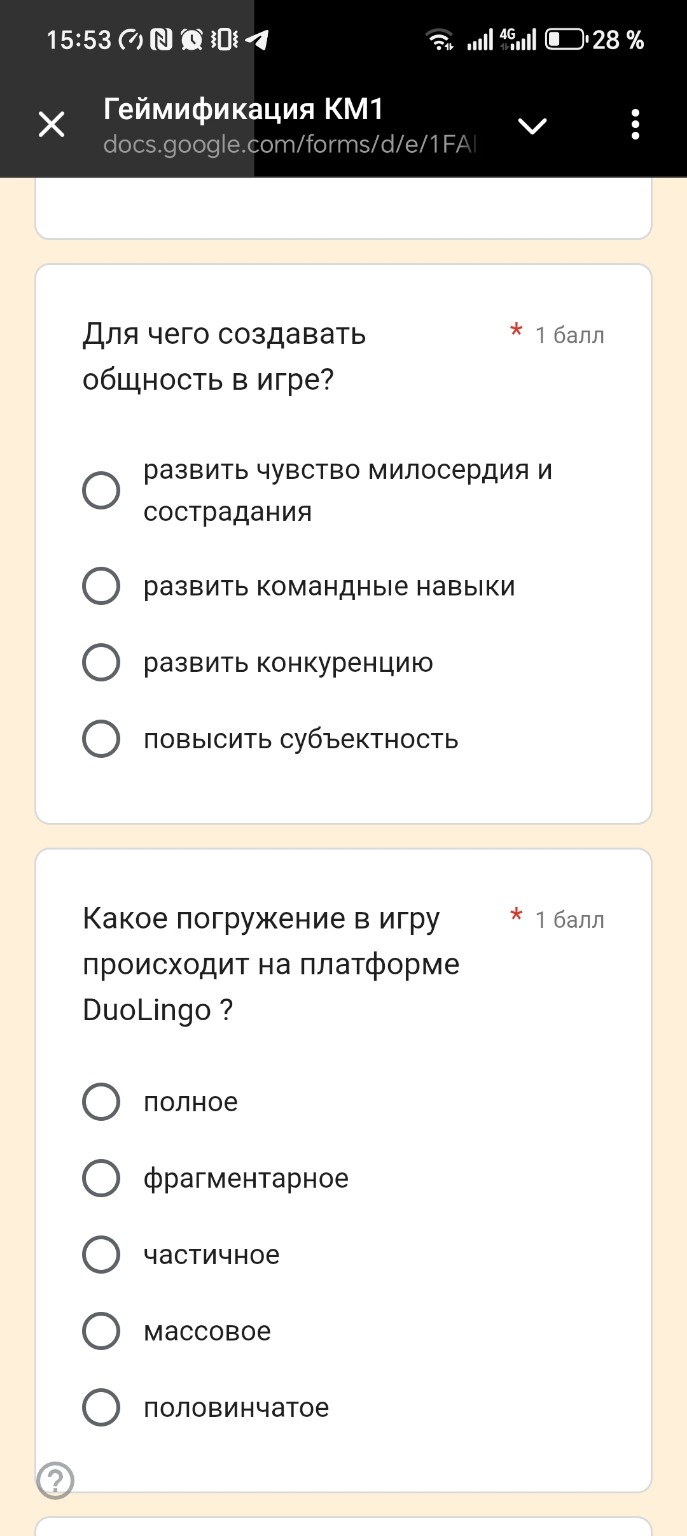Select answer 'развить командные навыки'

point(101,586)
